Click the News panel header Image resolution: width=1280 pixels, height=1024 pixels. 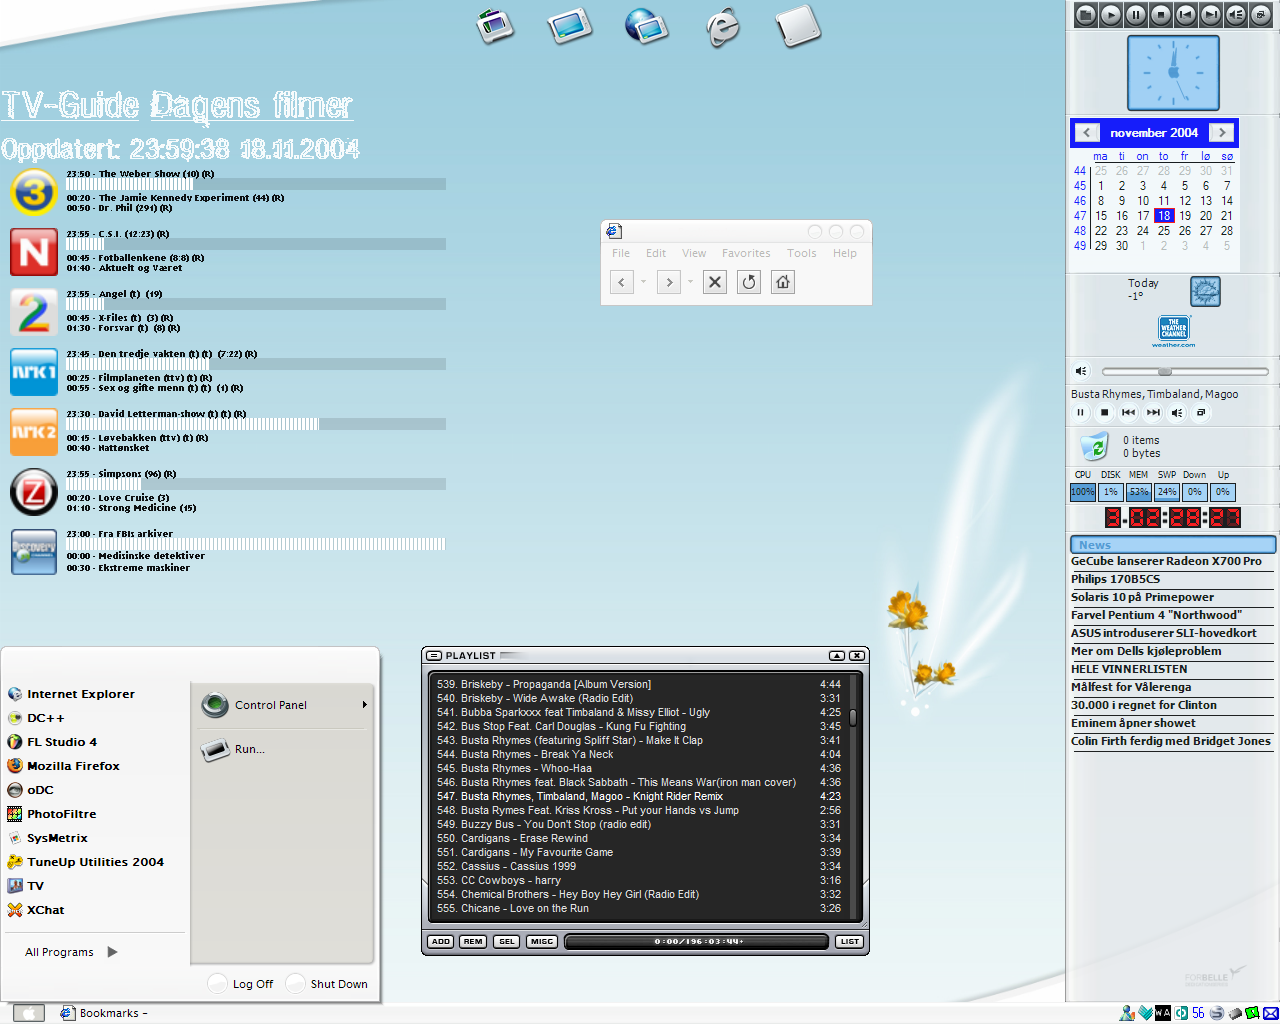pos(1173,545)
